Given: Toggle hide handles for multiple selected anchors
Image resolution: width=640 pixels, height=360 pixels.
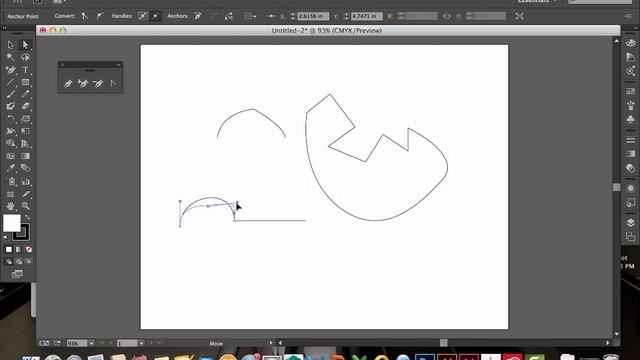Looking at the screenshot, I should (156, 16).
